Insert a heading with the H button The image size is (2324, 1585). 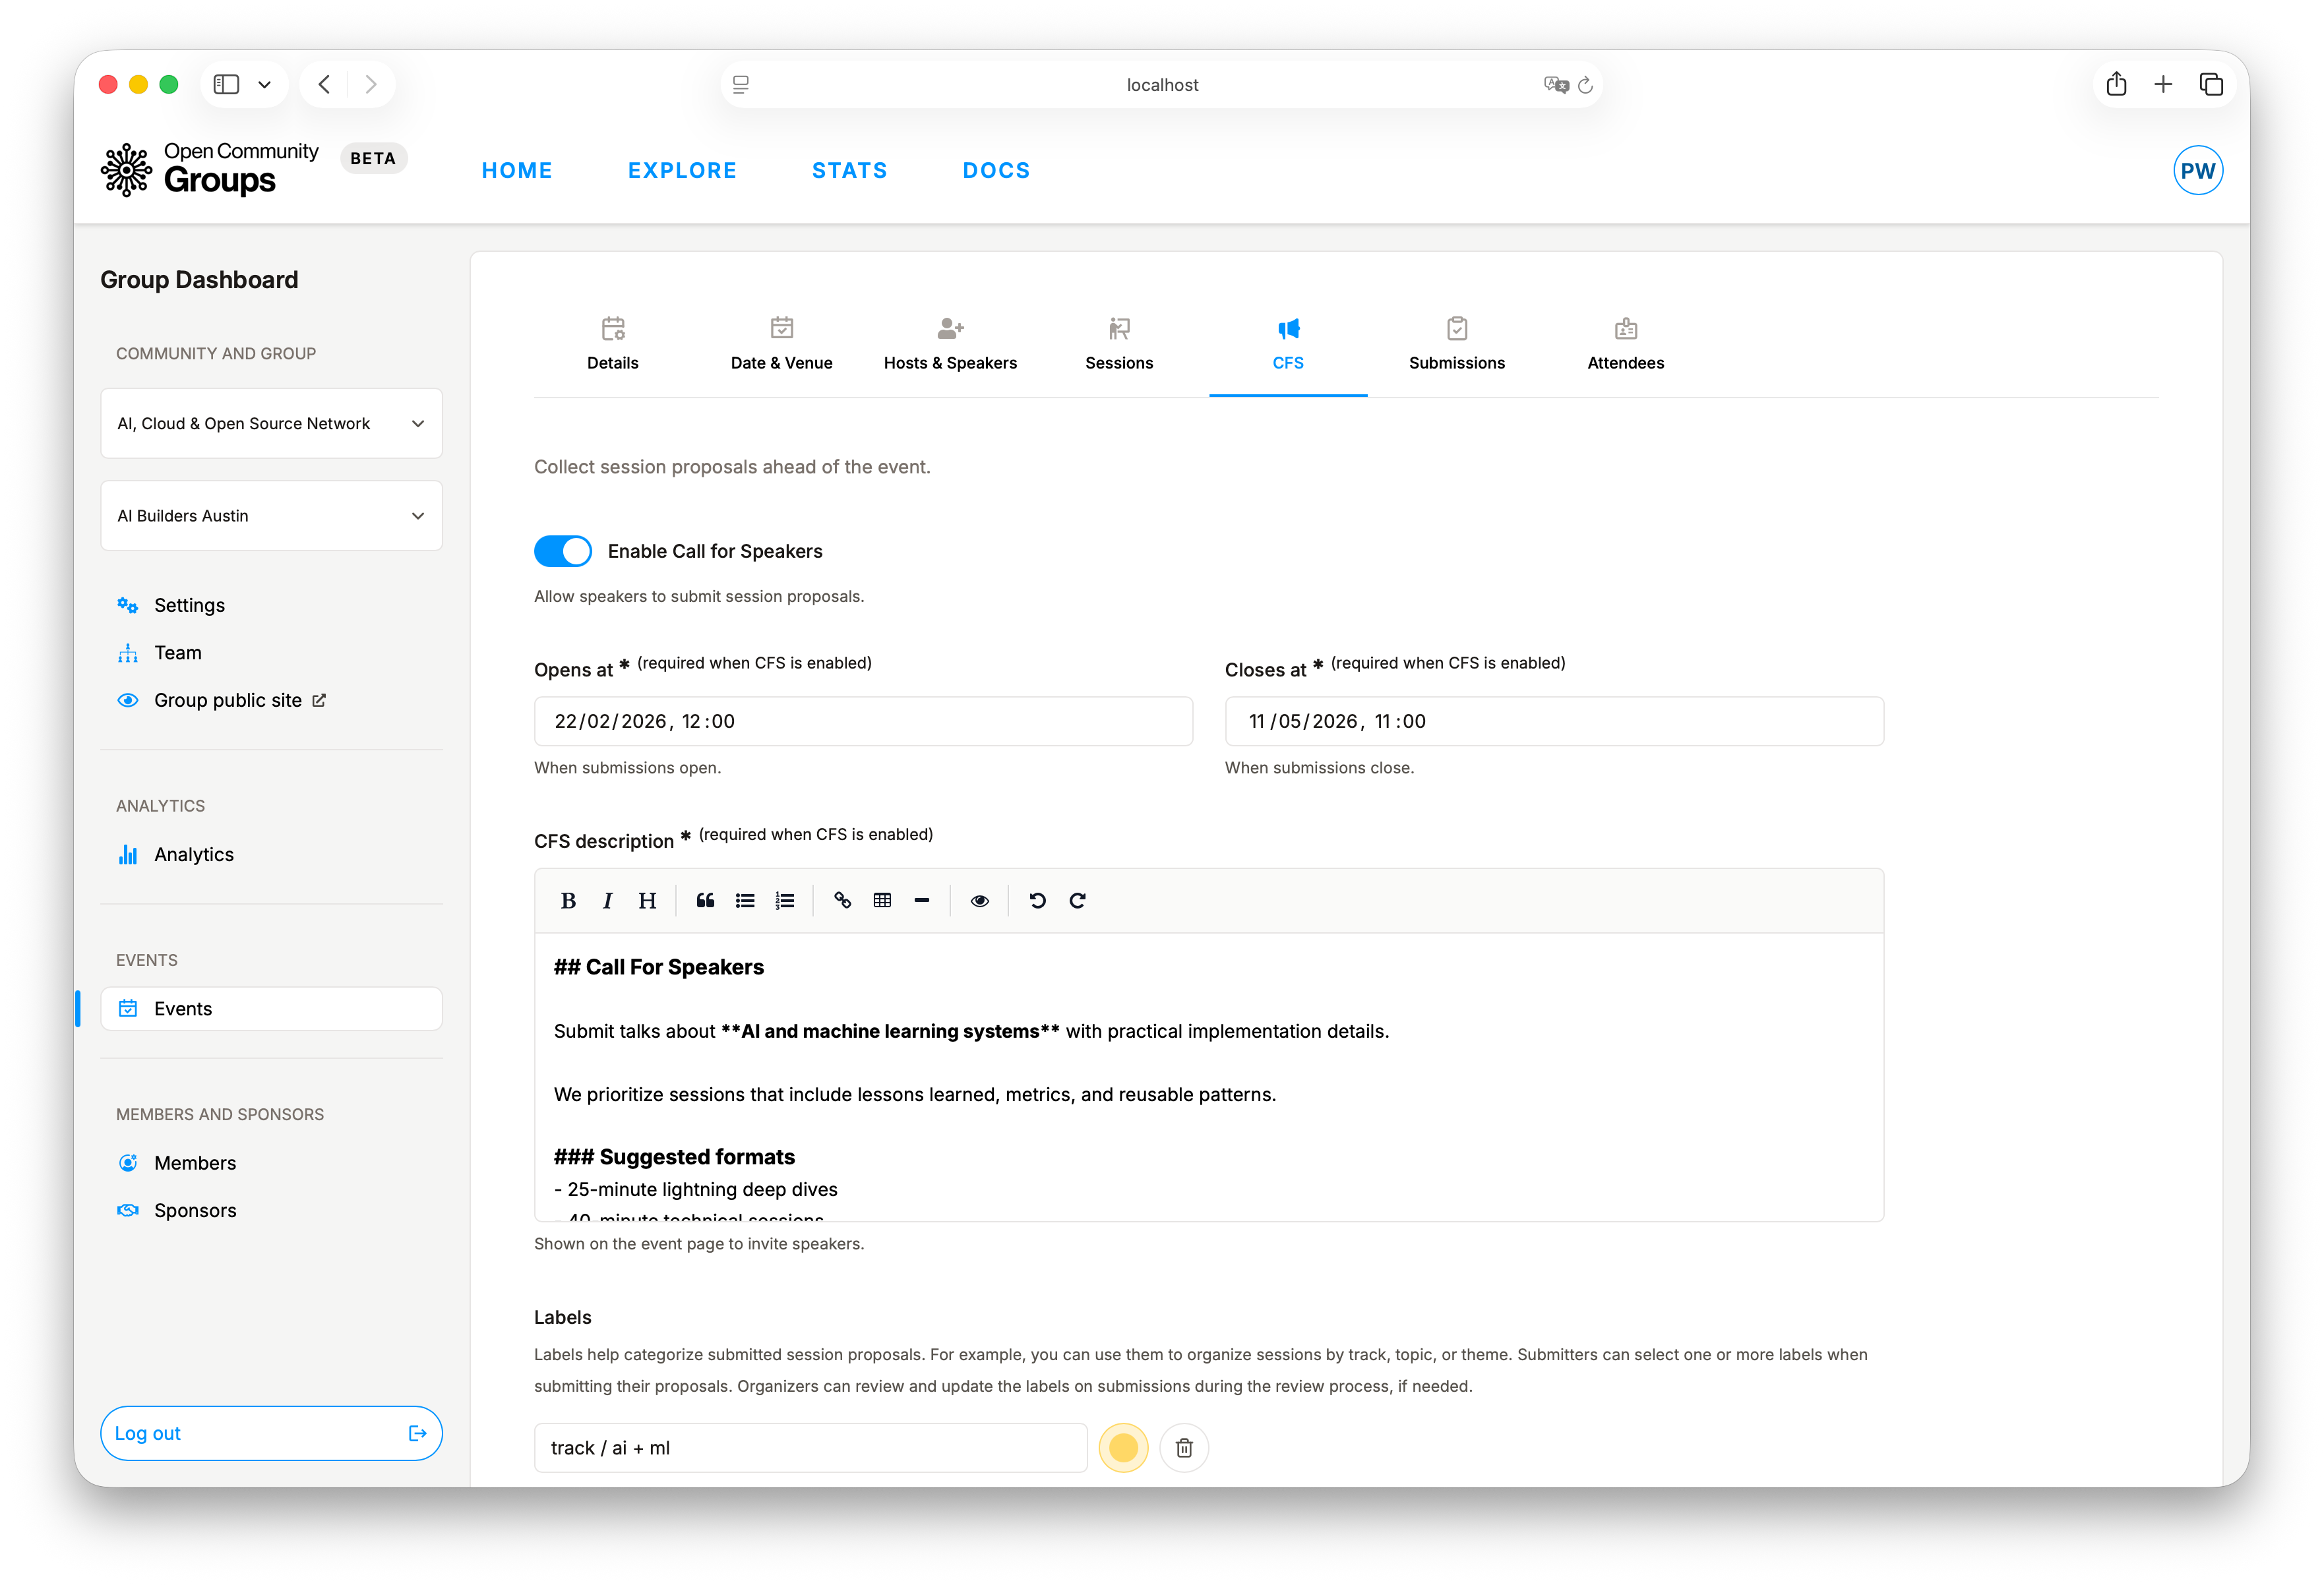point(647,901)
